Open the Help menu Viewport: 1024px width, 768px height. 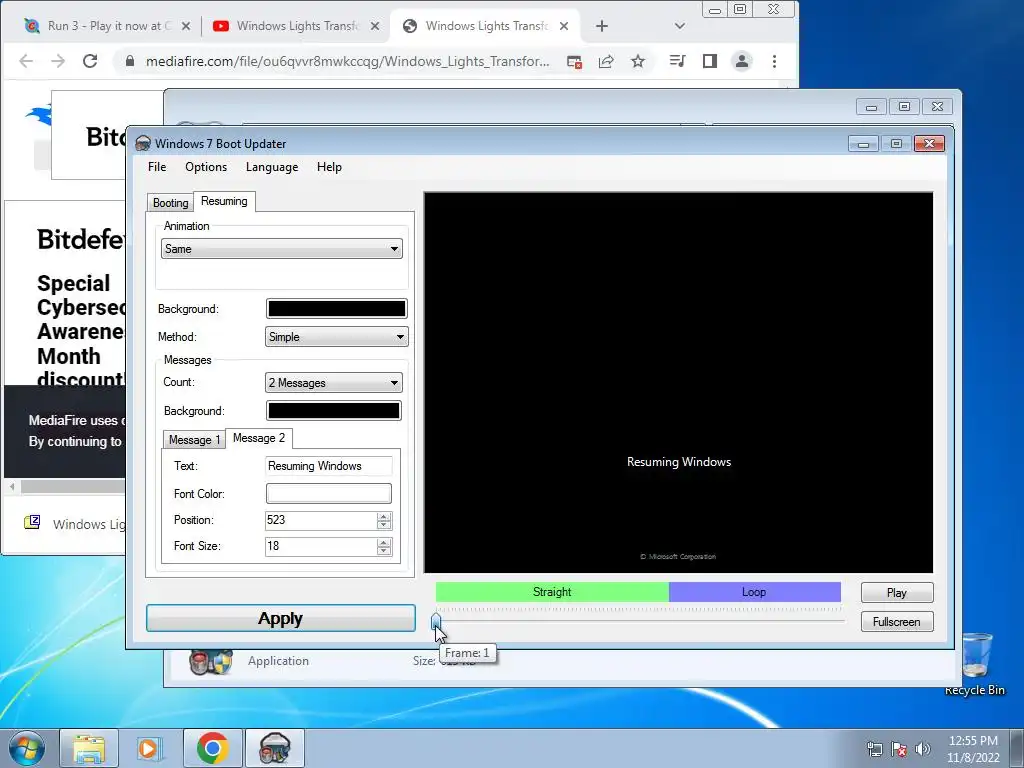tap(329, 167)
